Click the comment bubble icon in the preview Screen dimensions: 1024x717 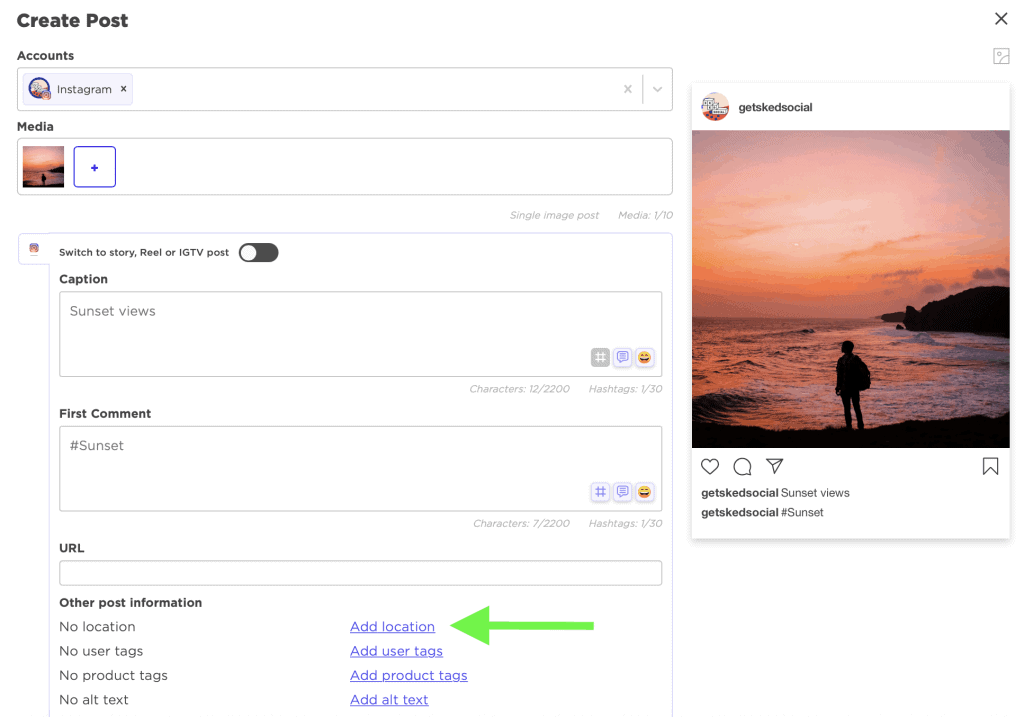[742, 466]
